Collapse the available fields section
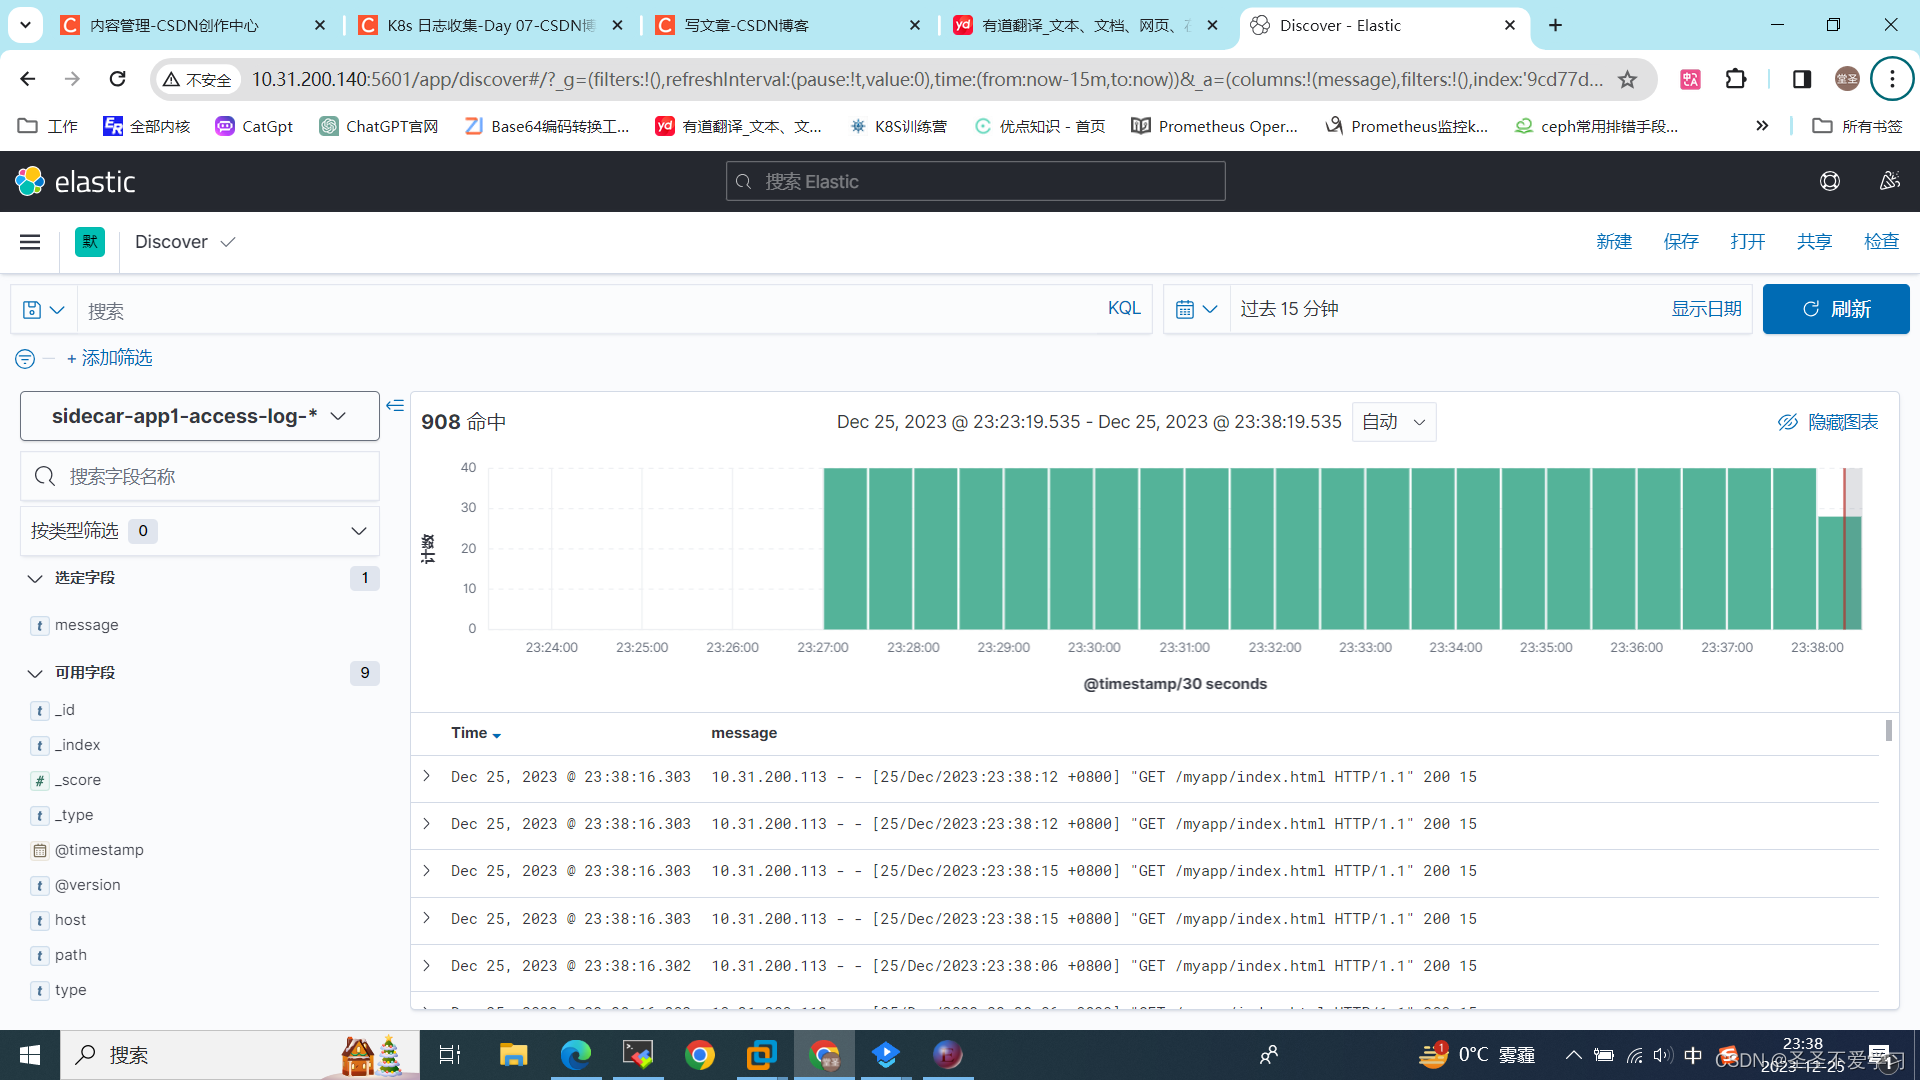This screenshot has height=1080, width=1920. pos(35,673)
